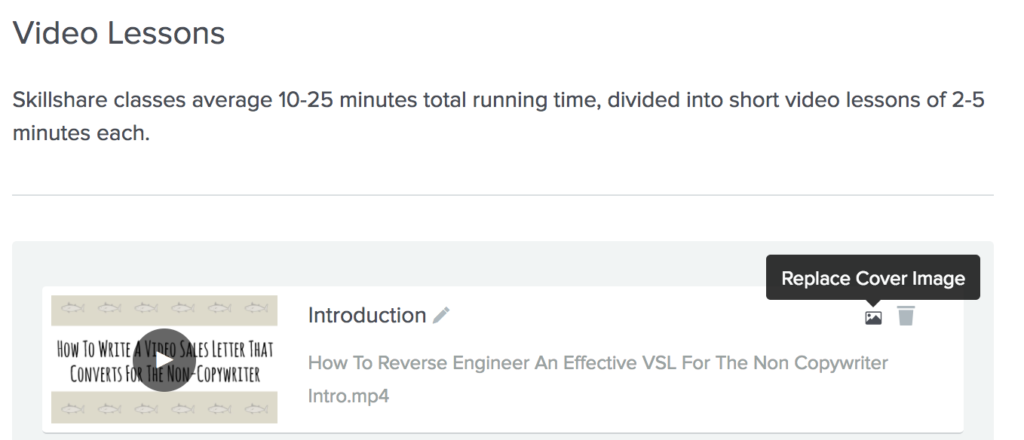Viewport: 1024px width, 440px height.
Task: Click the small arrow under the tooltip
Action: click(873, 303)
